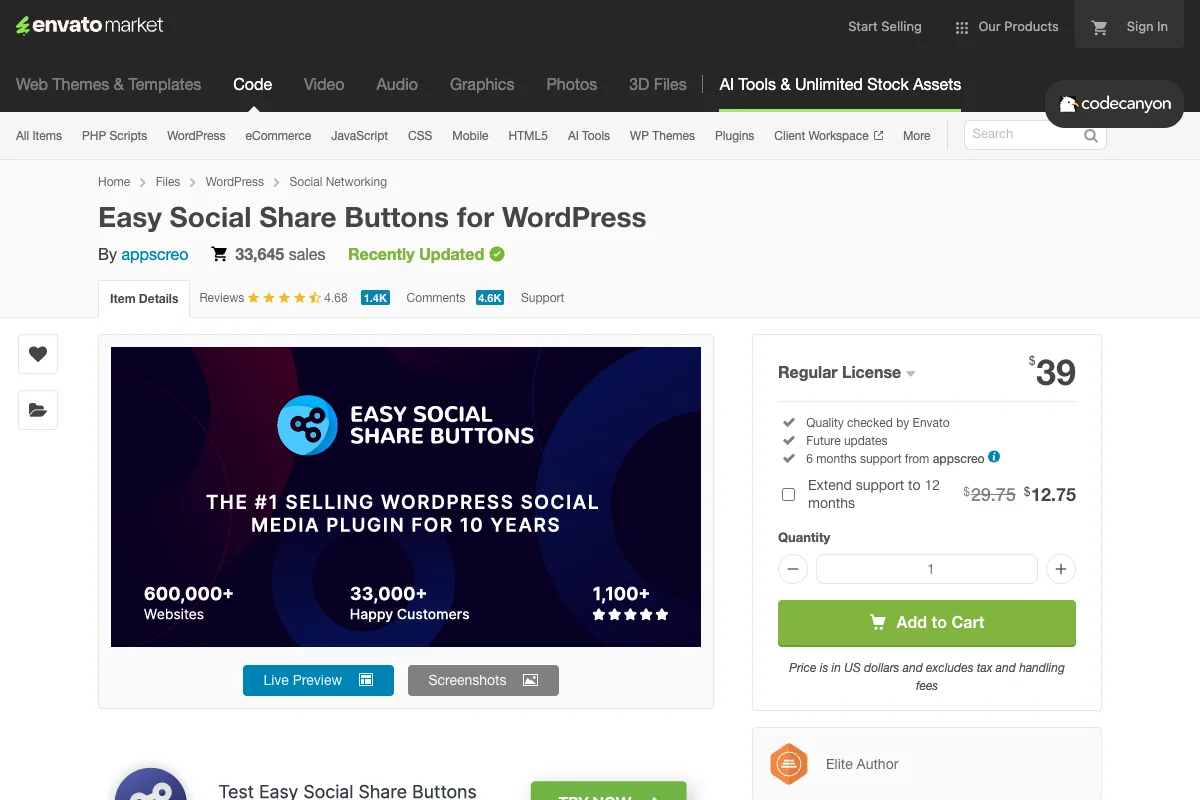Click the Live Preview button

pos(318,680)
